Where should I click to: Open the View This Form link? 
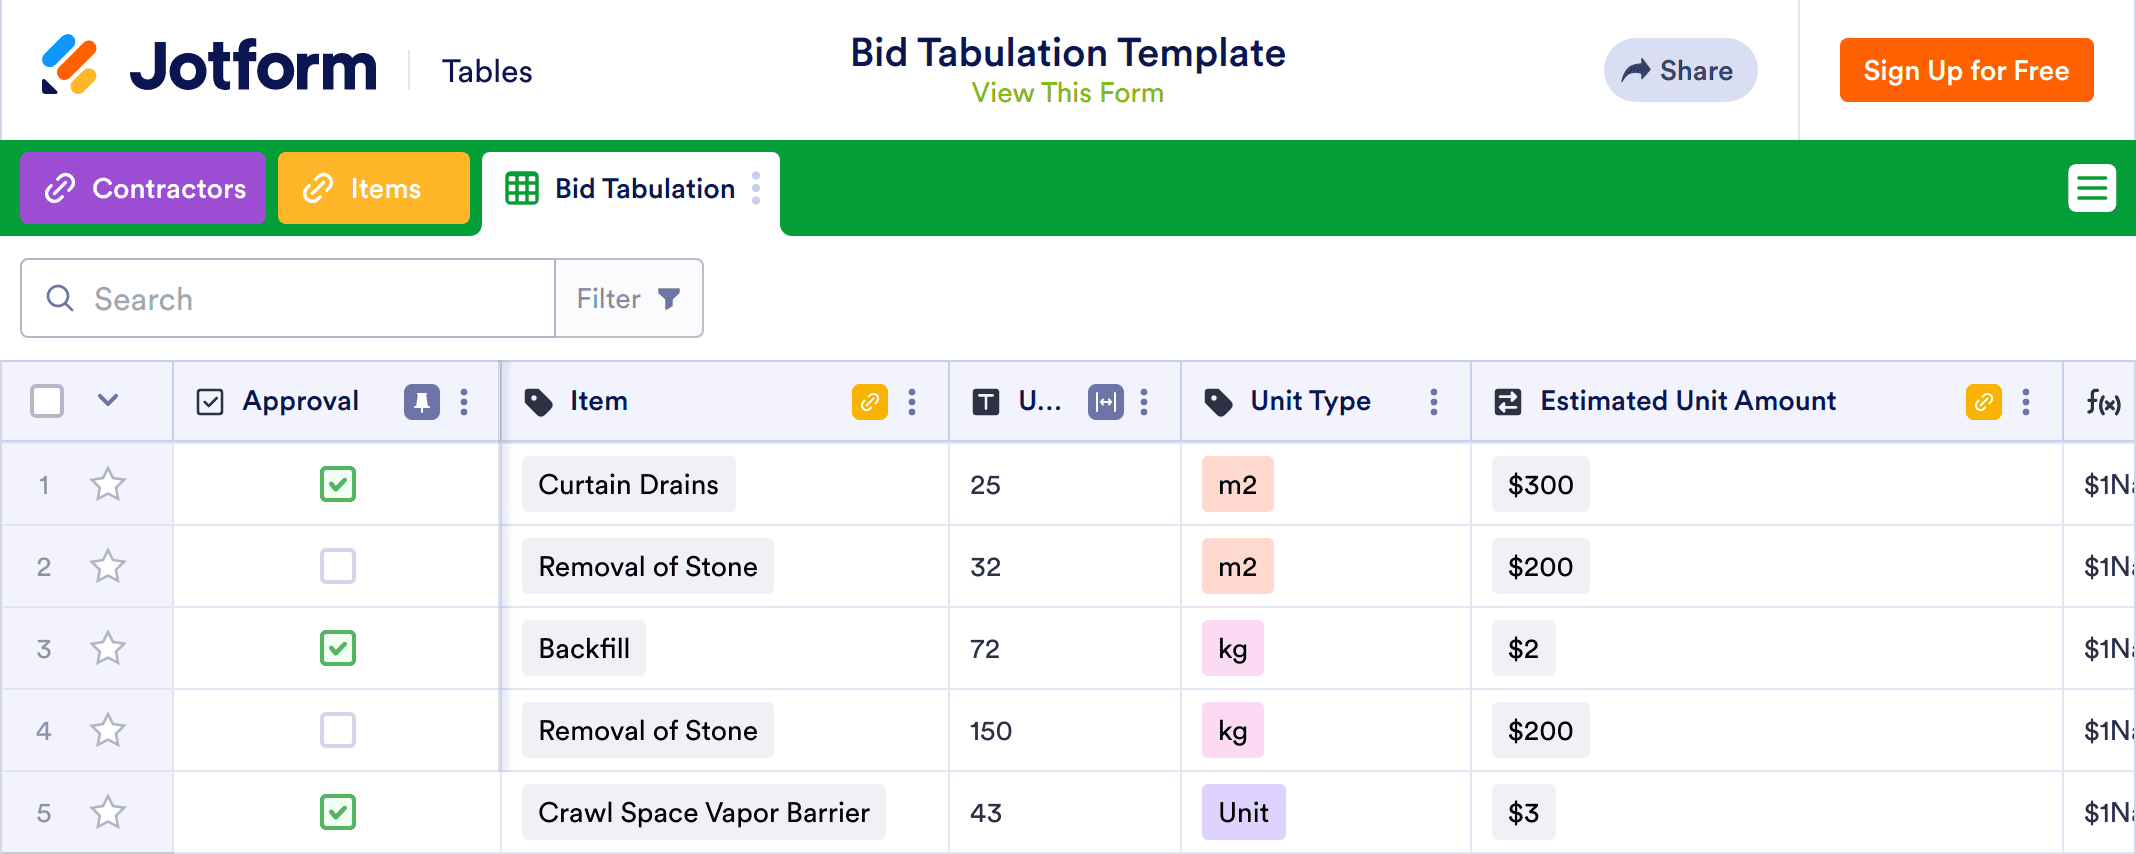[x=1067, y=94]
